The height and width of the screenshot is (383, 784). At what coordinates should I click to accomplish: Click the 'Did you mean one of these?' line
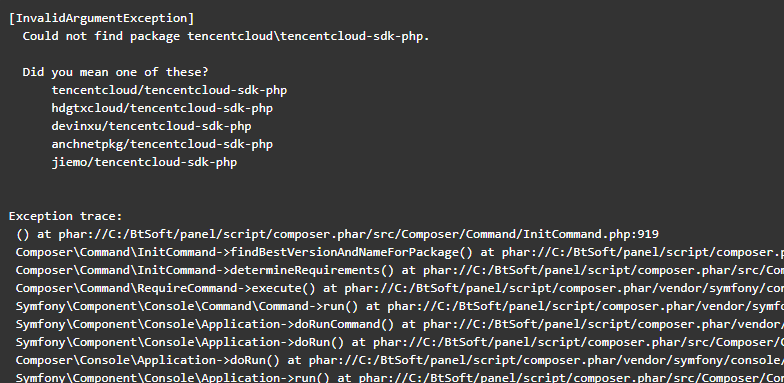pos(116,72)
